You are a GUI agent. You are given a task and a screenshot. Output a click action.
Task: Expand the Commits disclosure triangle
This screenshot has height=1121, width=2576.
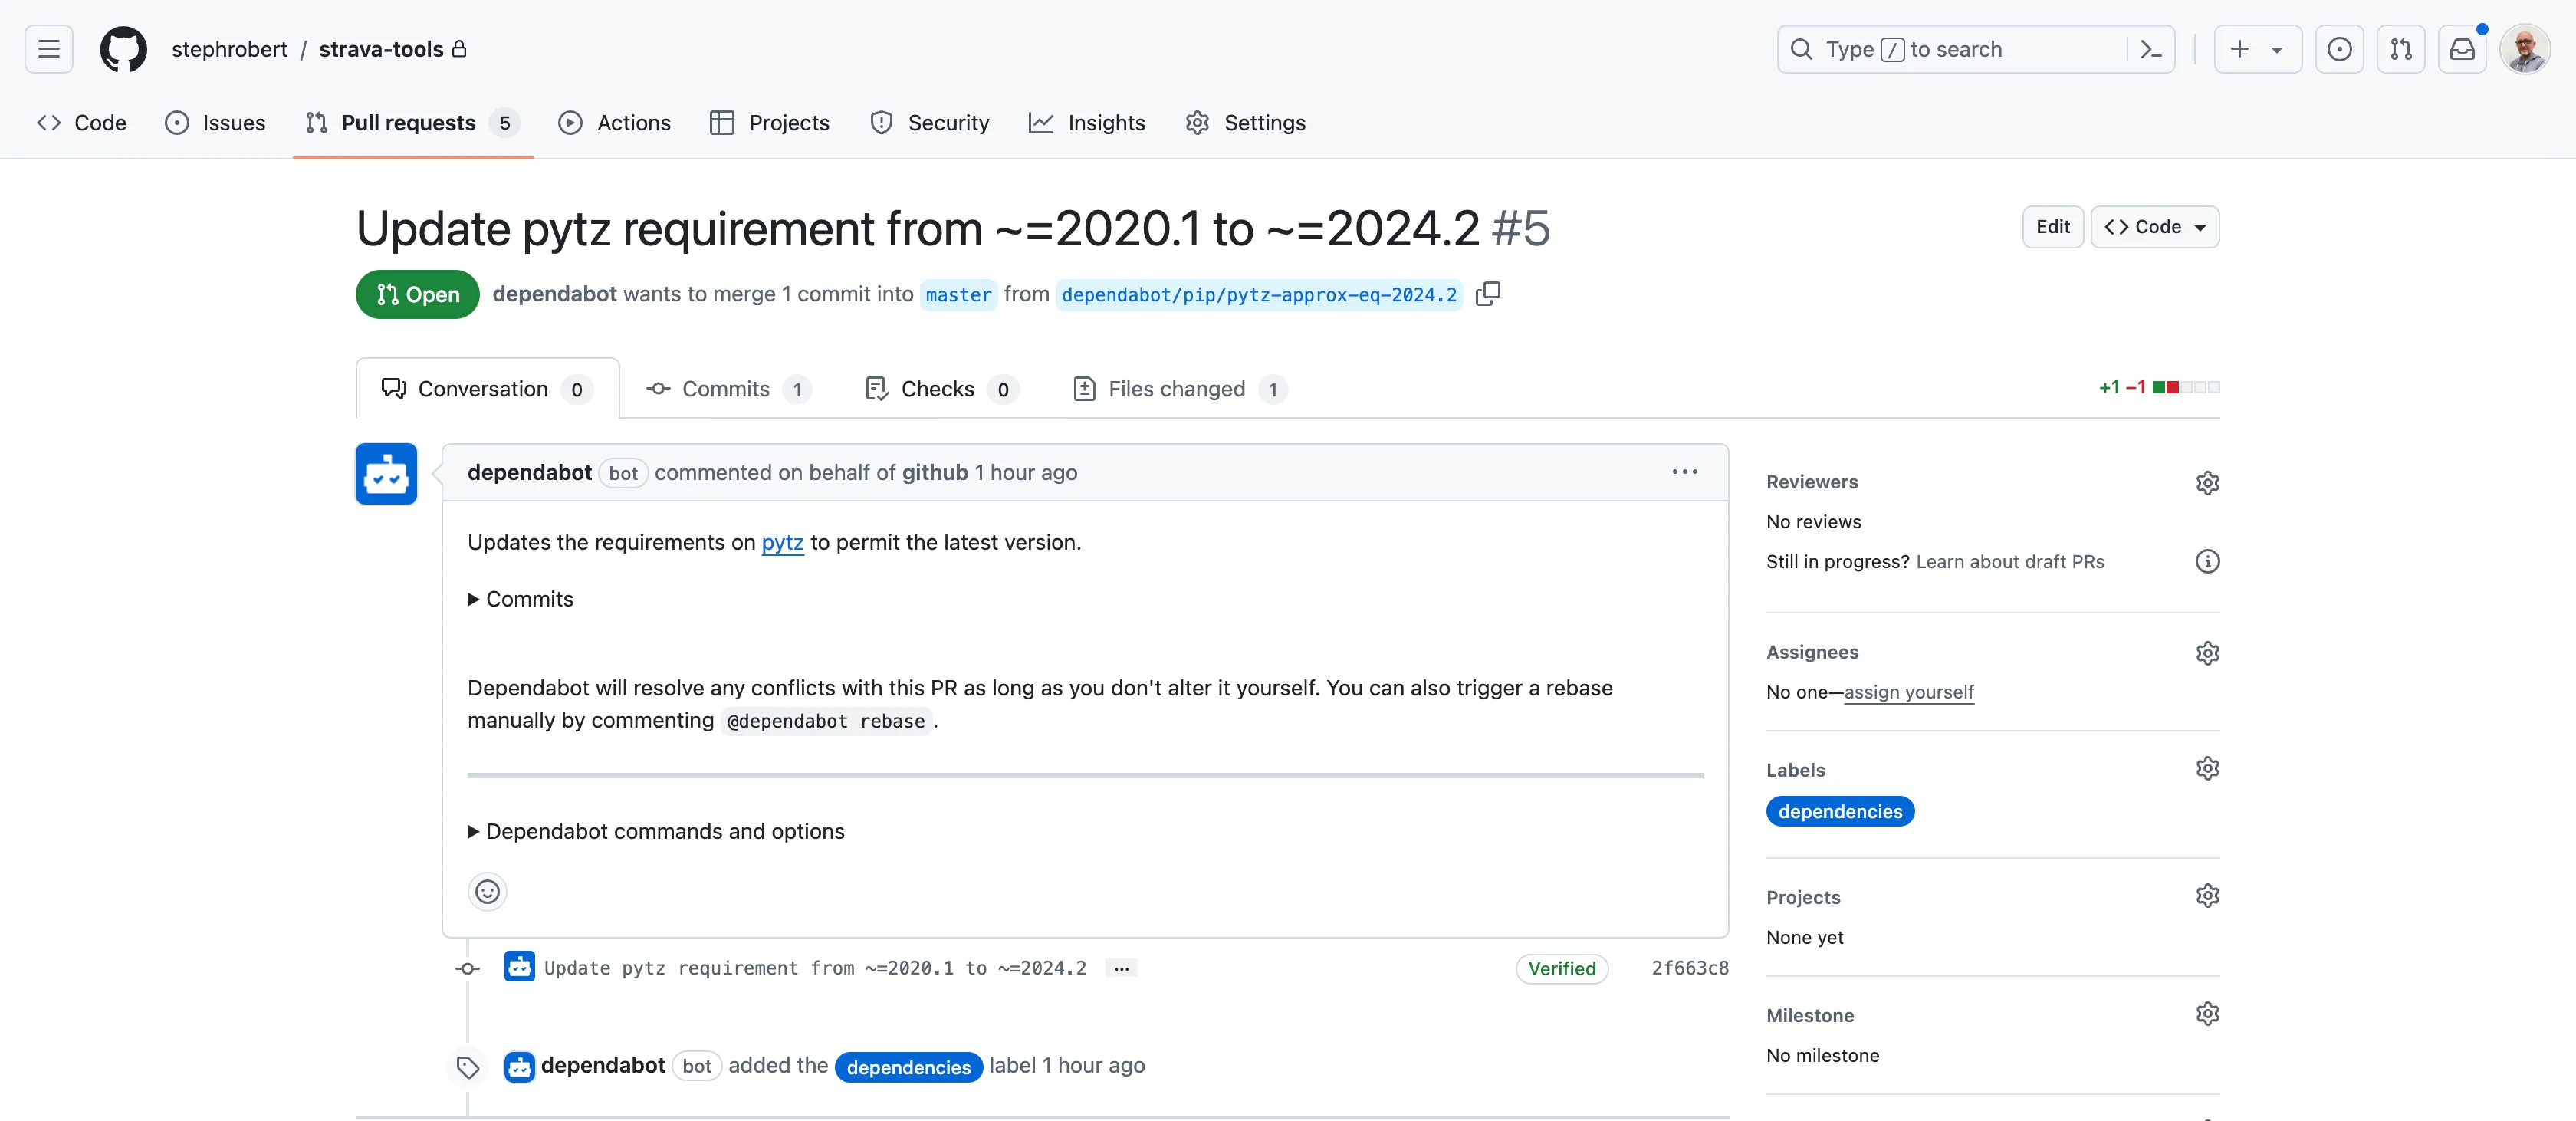472,598
